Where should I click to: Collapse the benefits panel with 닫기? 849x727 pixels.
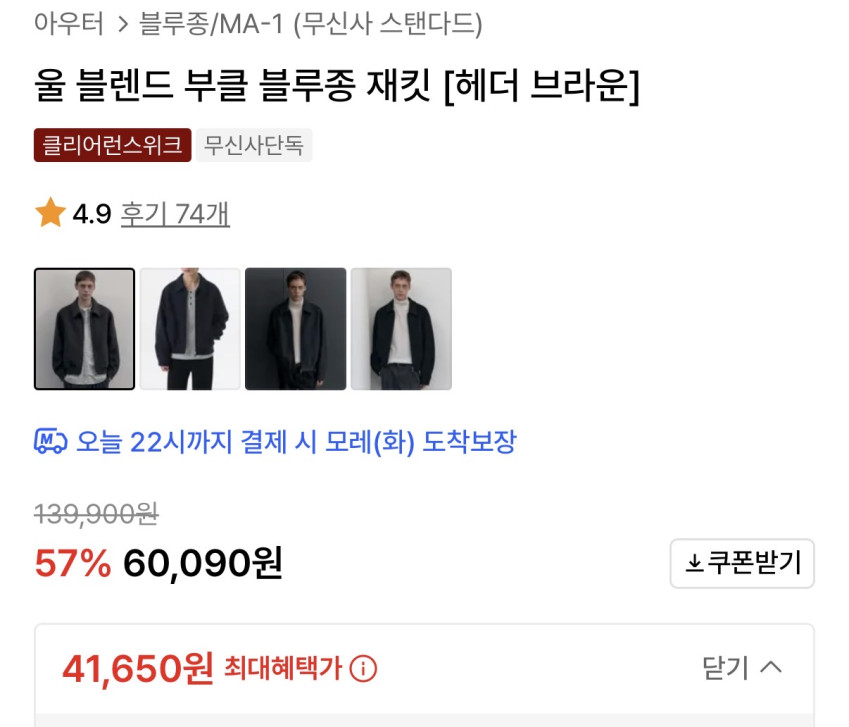[741, 667]
